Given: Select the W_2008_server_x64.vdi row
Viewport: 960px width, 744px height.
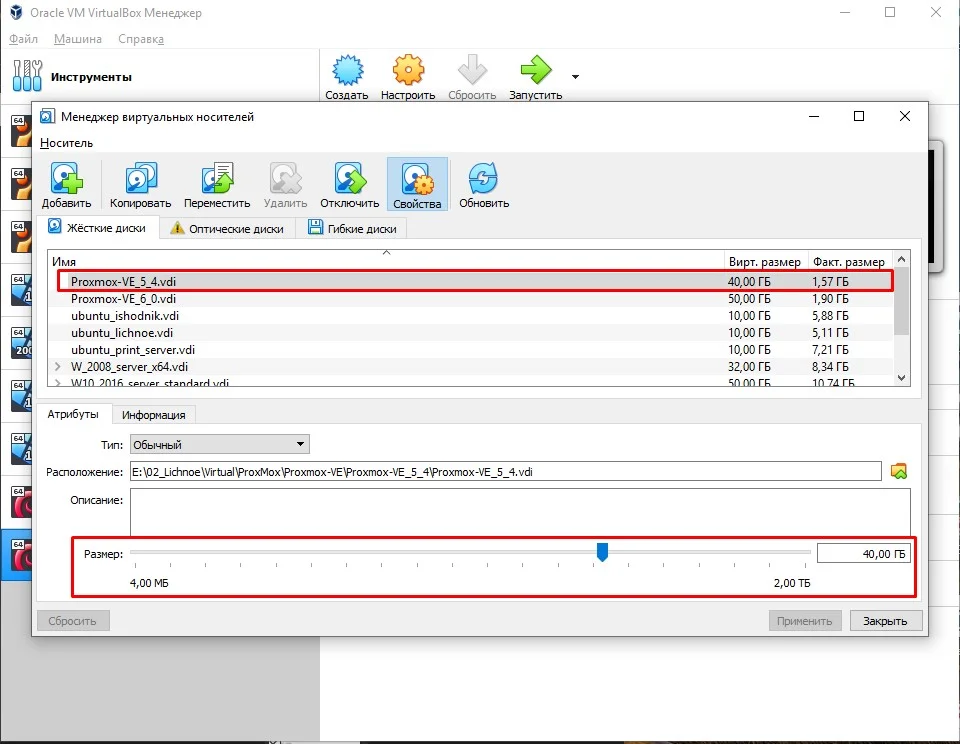Looking at the screenshot, I should pyautogui.click(x=470, y=367).
